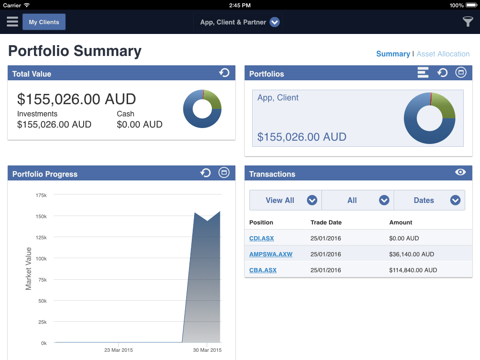This screenshot has height=360, width=480.
Task: Switch to Asset Allocation view
Action: [x=443, y=54]
